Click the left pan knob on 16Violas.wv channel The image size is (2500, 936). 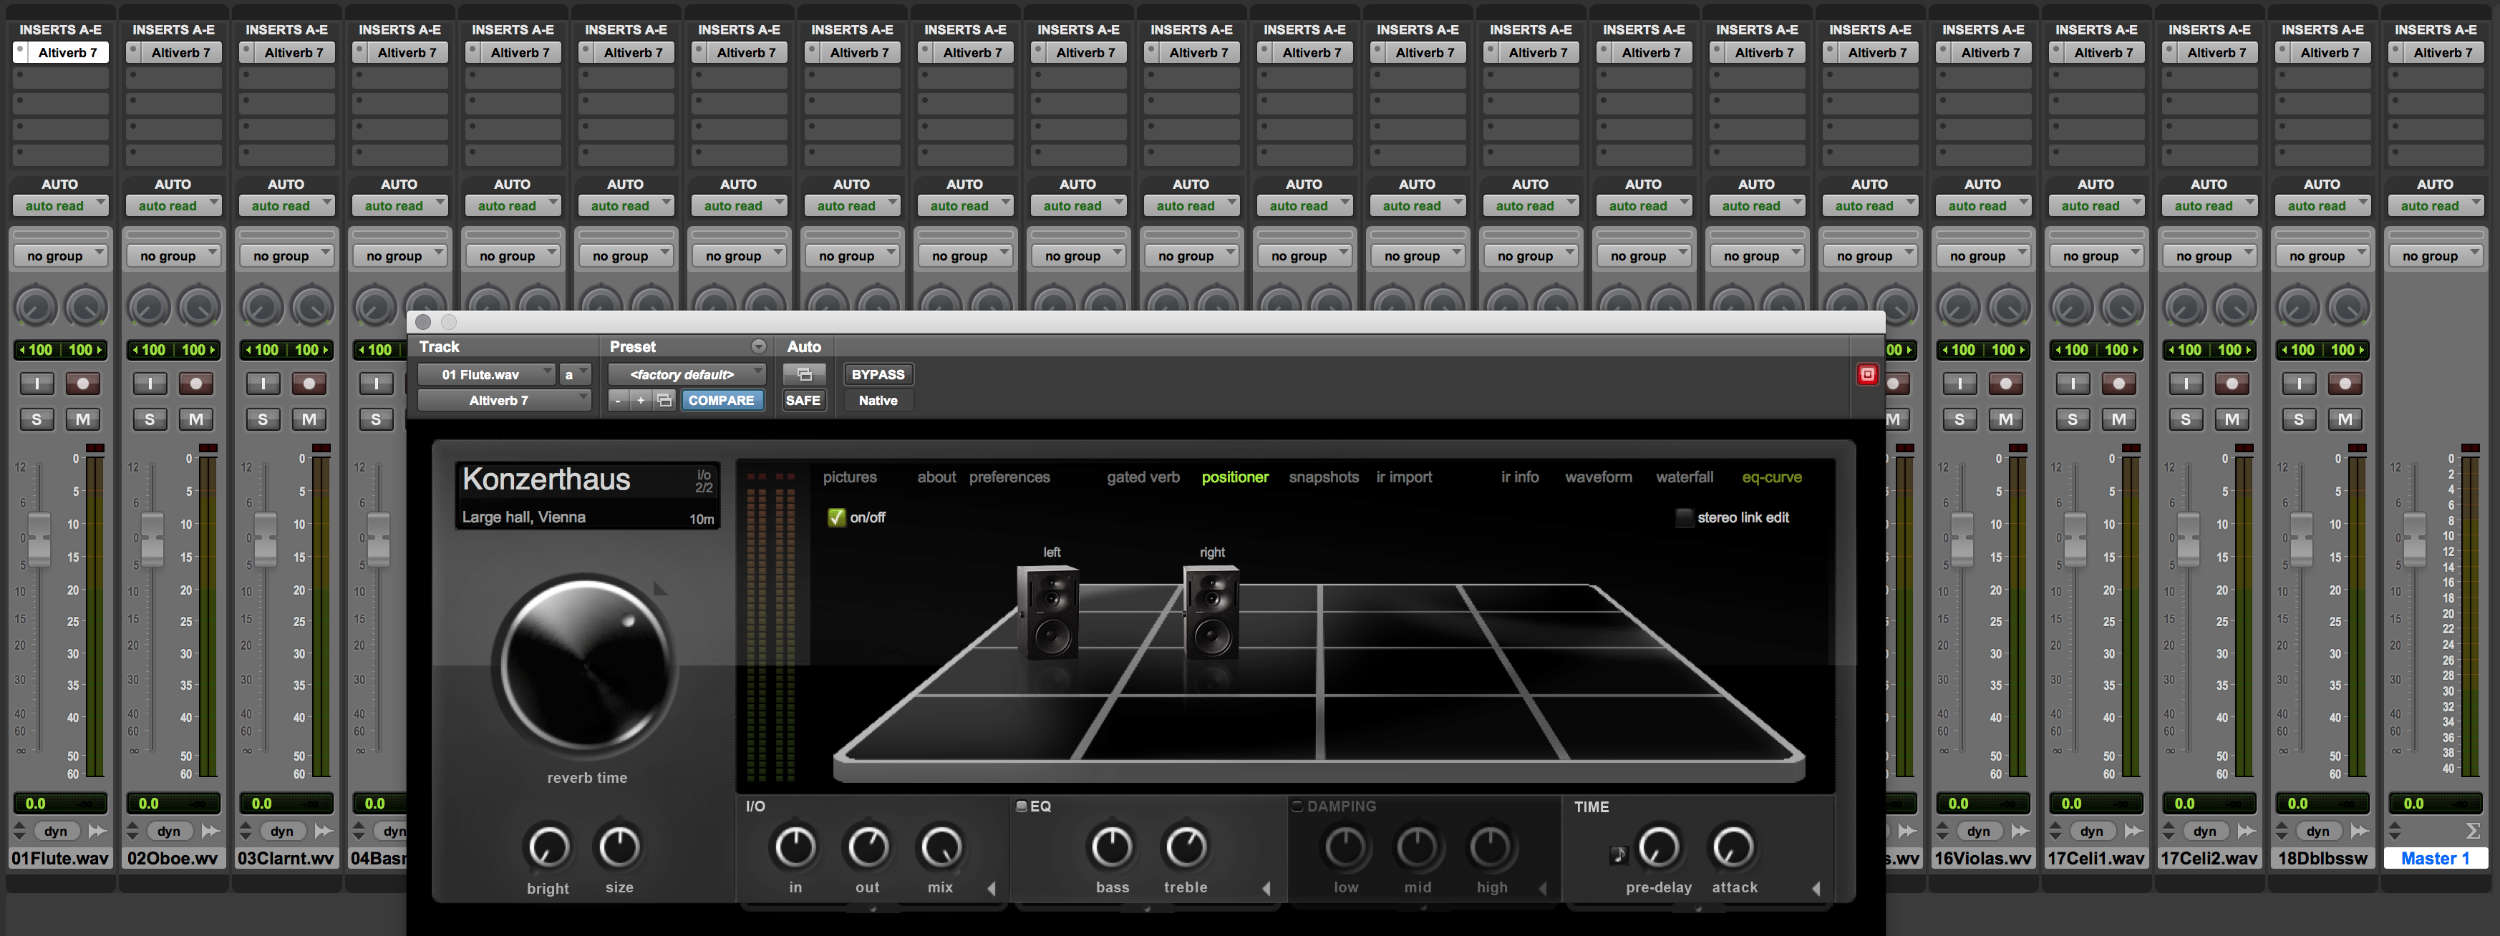coord(1959,308)
